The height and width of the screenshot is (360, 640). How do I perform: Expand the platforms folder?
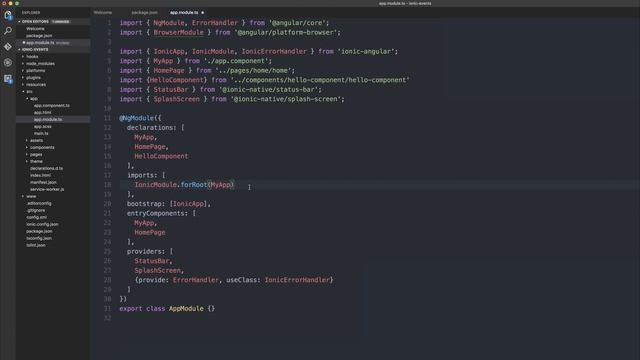36,71
